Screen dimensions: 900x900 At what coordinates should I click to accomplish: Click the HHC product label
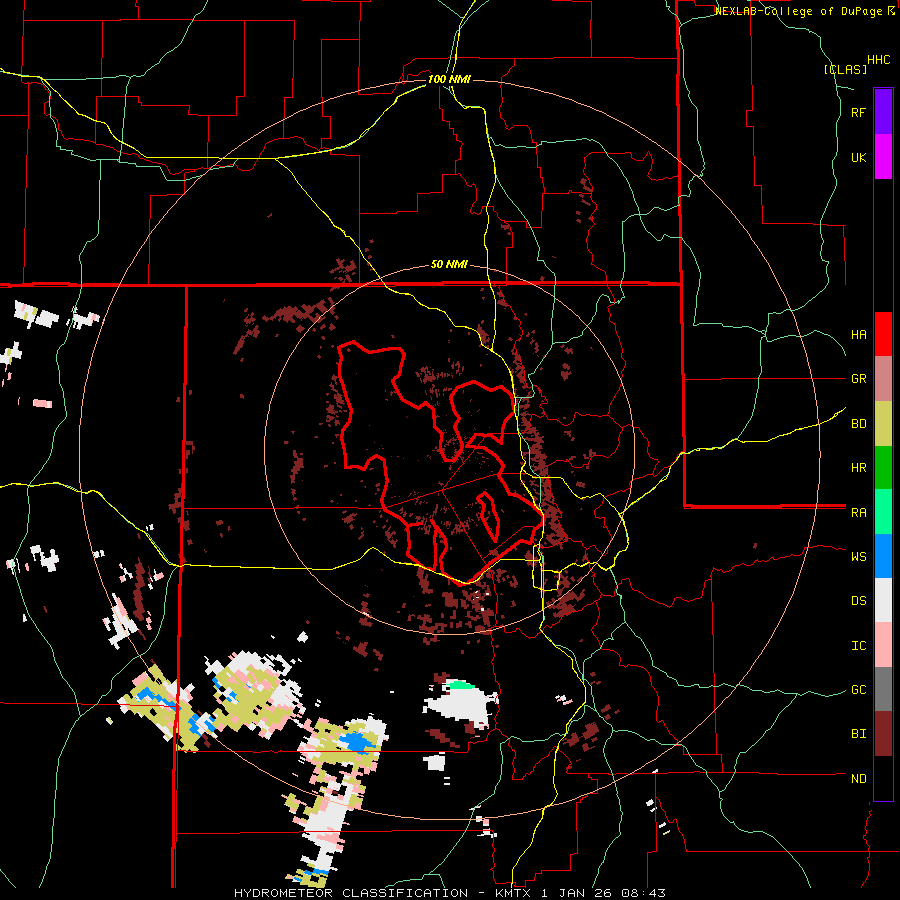pyautogui.click(x=879, y=60)
